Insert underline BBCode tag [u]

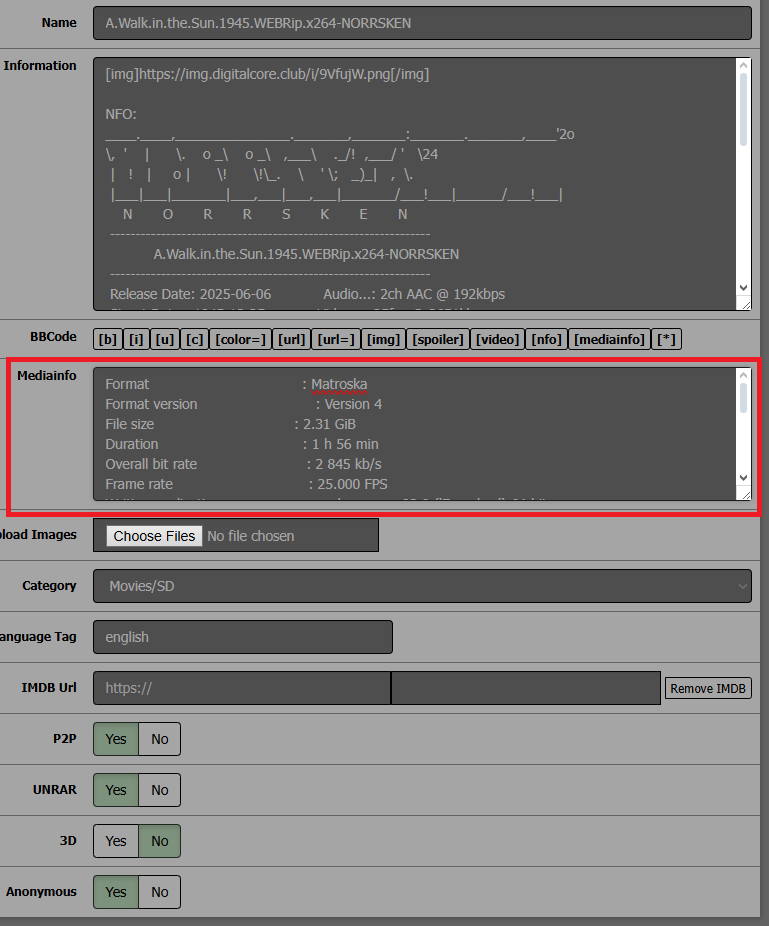point(165,339)
